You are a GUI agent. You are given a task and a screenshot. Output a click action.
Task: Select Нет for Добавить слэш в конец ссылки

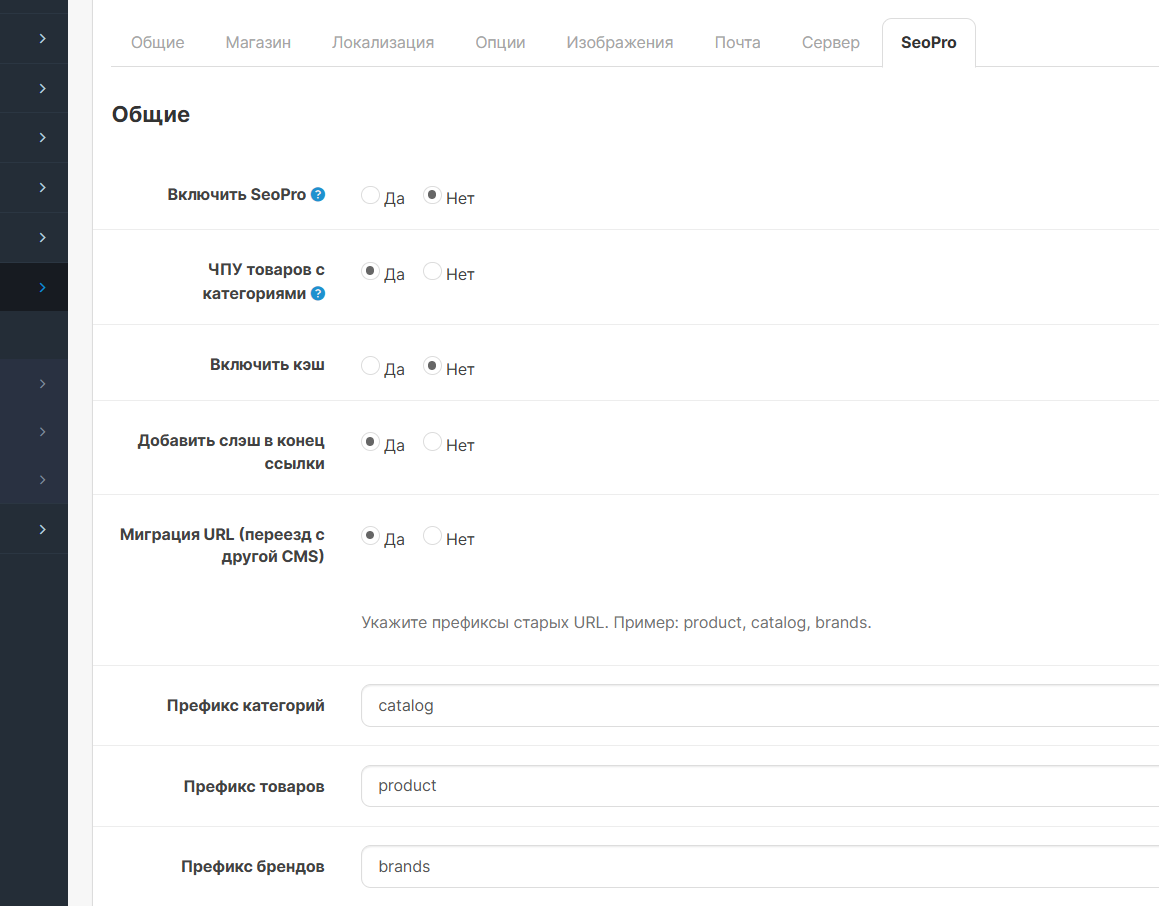[433, 442]
